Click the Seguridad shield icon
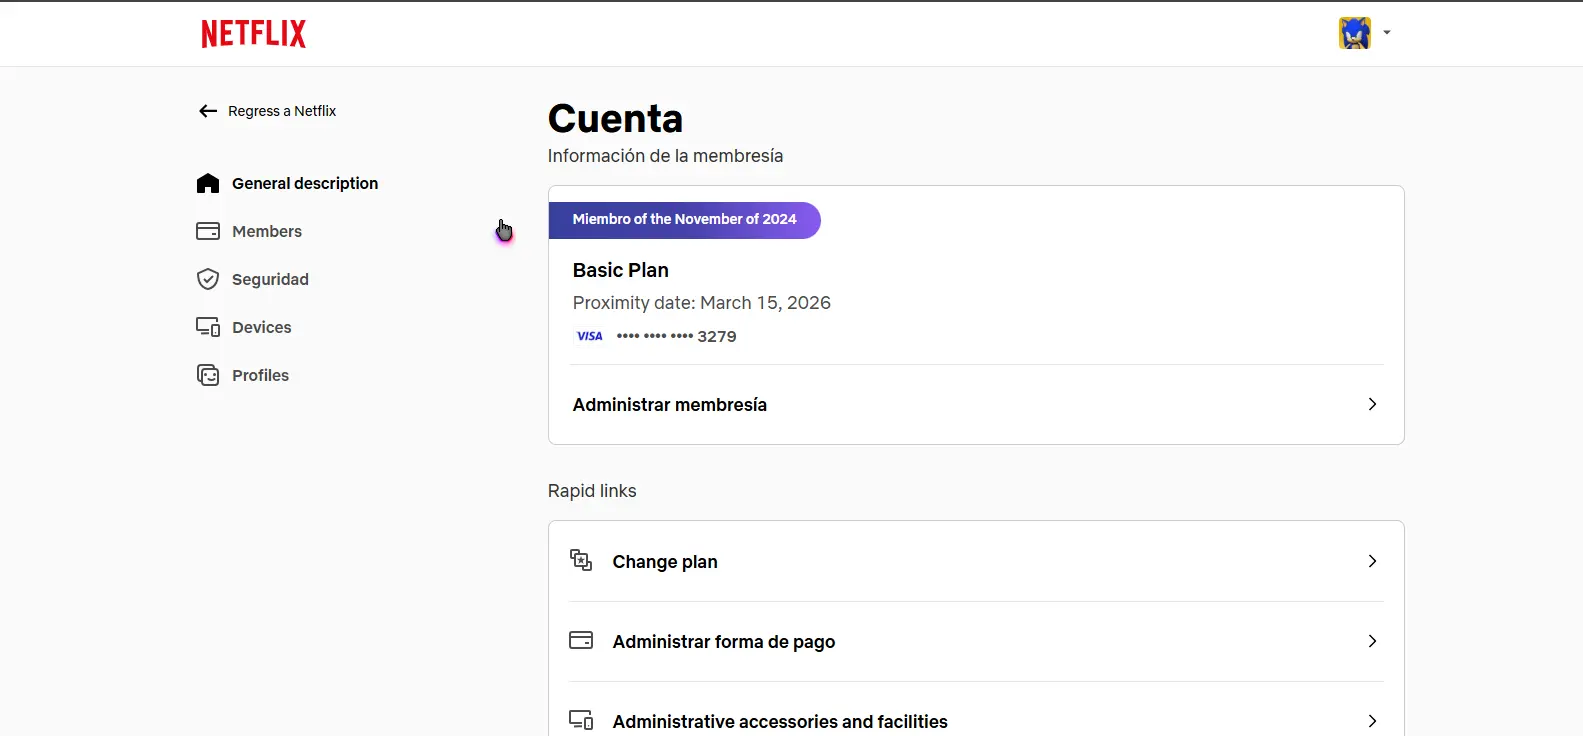1583x736 pixels. 208,279
